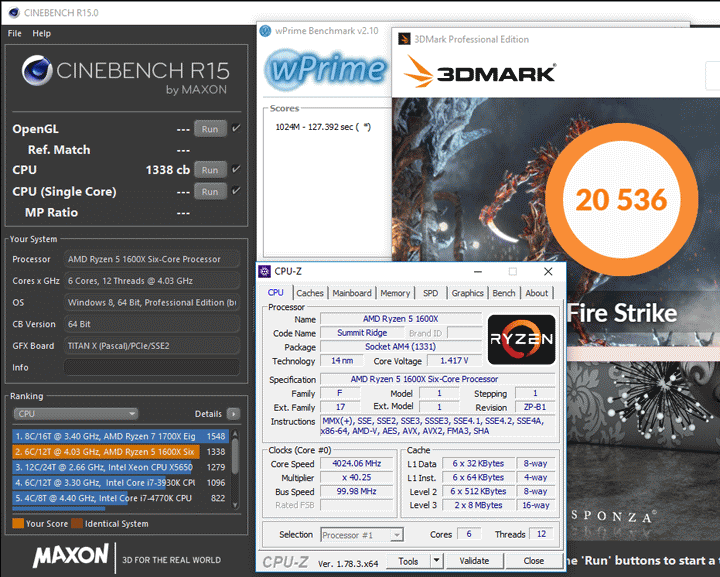Toggle the CPU (Single Core) checkbox

click(x=236, y=190)
